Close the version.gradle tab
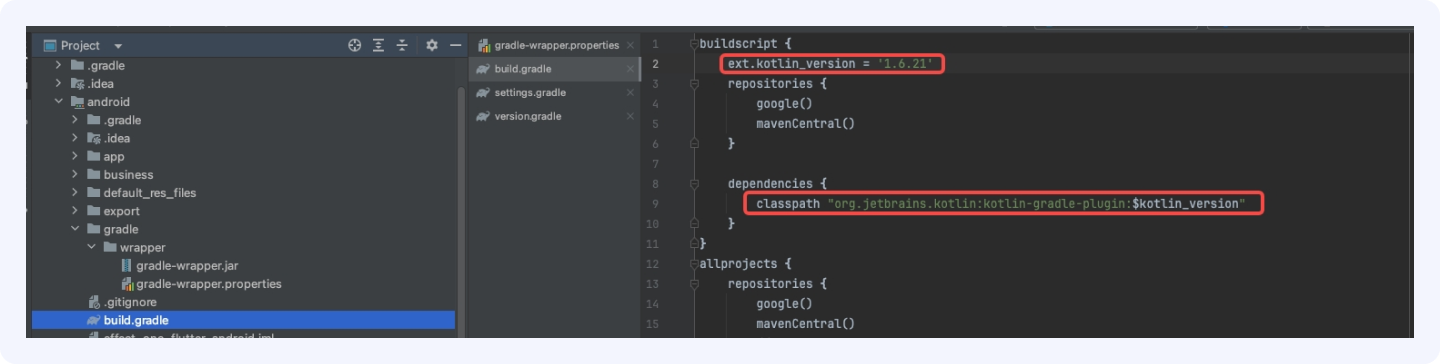 [x=630, y=117]
